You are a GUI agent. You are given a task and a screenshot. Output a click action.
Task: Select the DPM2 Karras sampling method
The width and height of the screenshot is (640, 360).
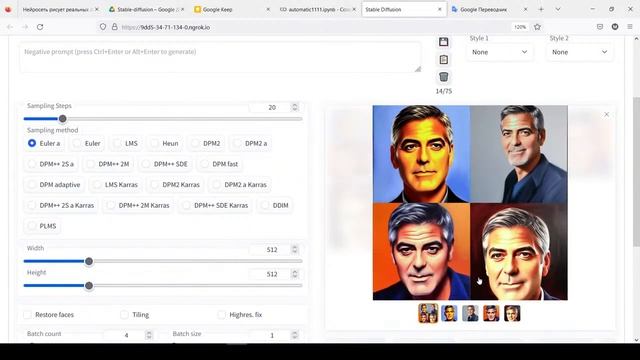pyautogui.click(x=175, y=184)
